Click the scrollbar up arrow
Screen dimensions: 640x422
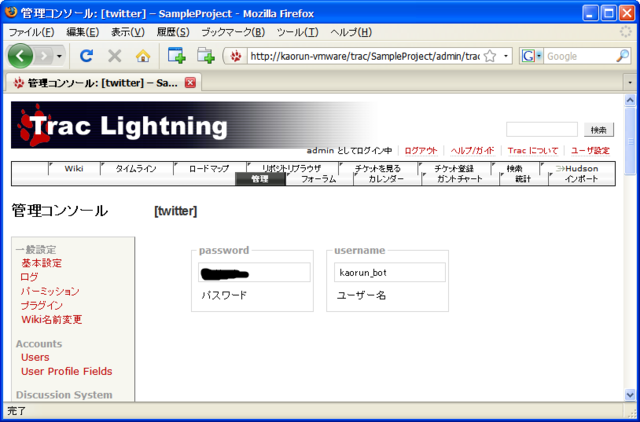pos(630,100)
